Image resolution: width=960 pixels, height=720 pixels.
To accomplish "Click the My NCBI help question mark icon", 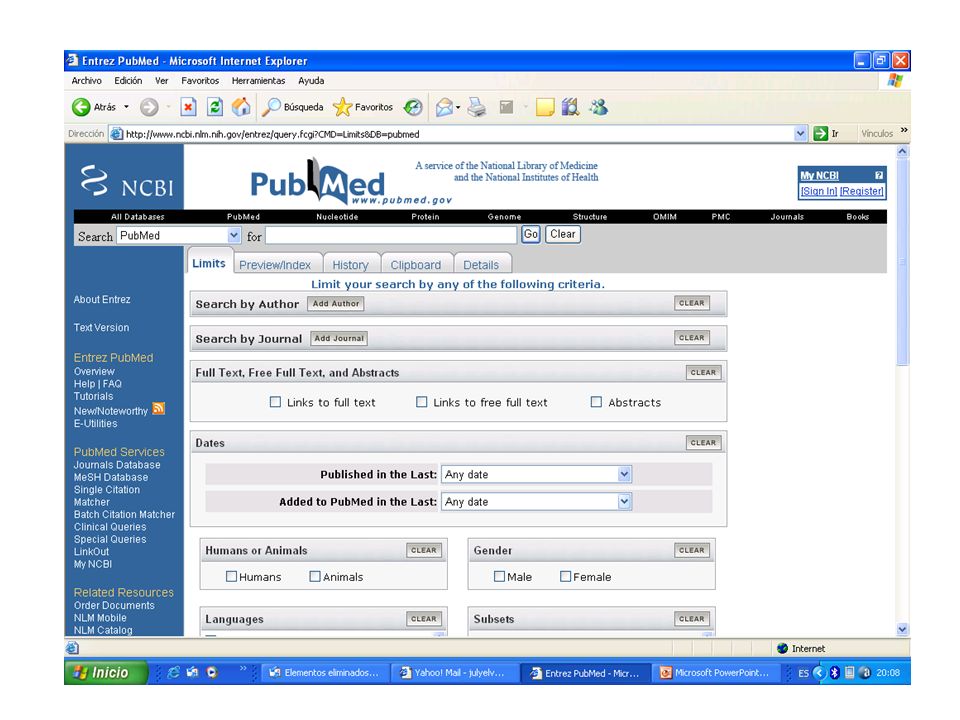I will (x=879, y=175).
